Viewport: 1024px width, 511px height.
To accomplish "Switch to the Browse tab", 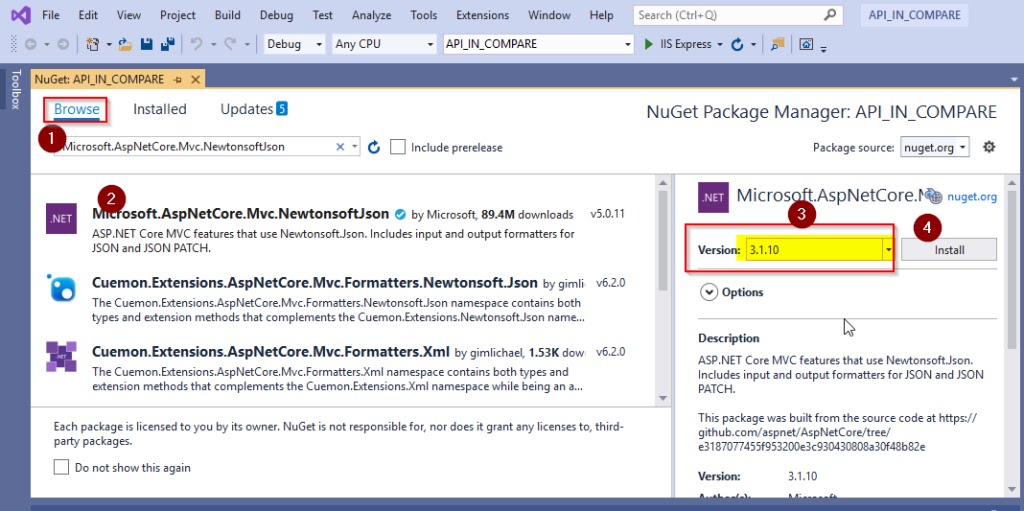I will pyautogui.click(x=77, y=109).
